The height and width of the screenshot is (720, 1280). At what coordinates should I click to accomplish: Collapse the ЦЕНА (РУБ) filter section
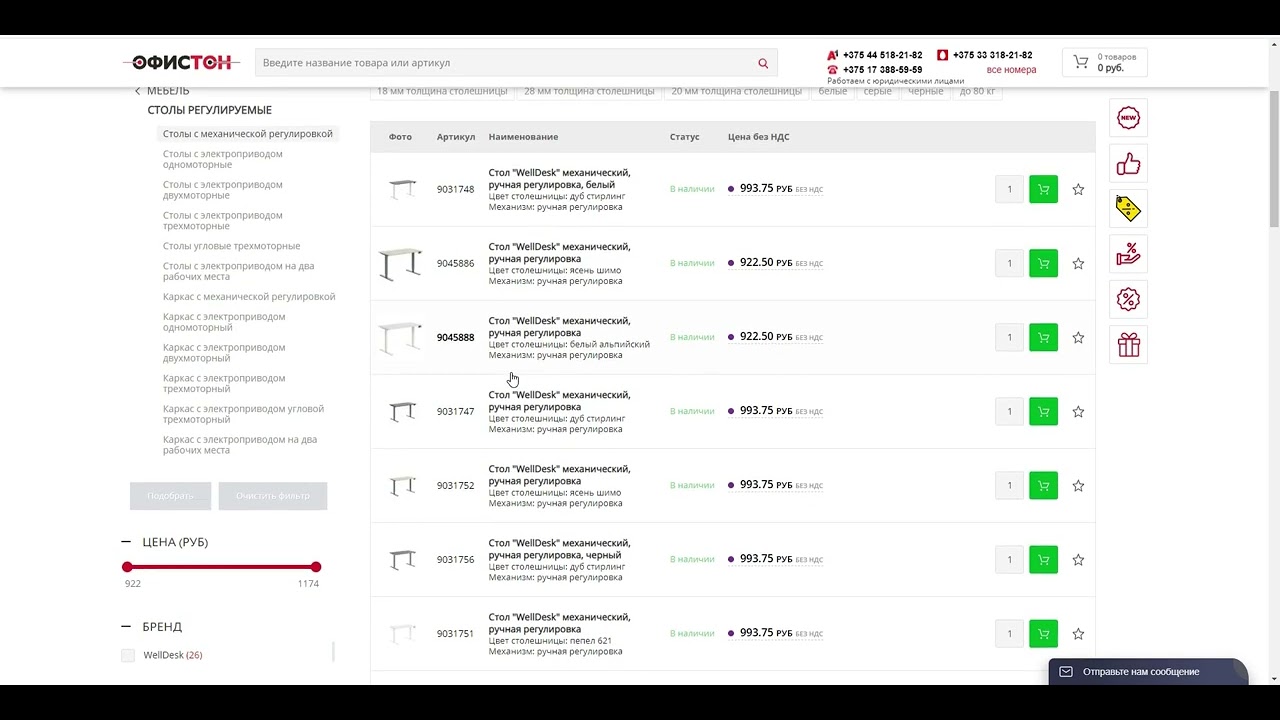[126, 541]
